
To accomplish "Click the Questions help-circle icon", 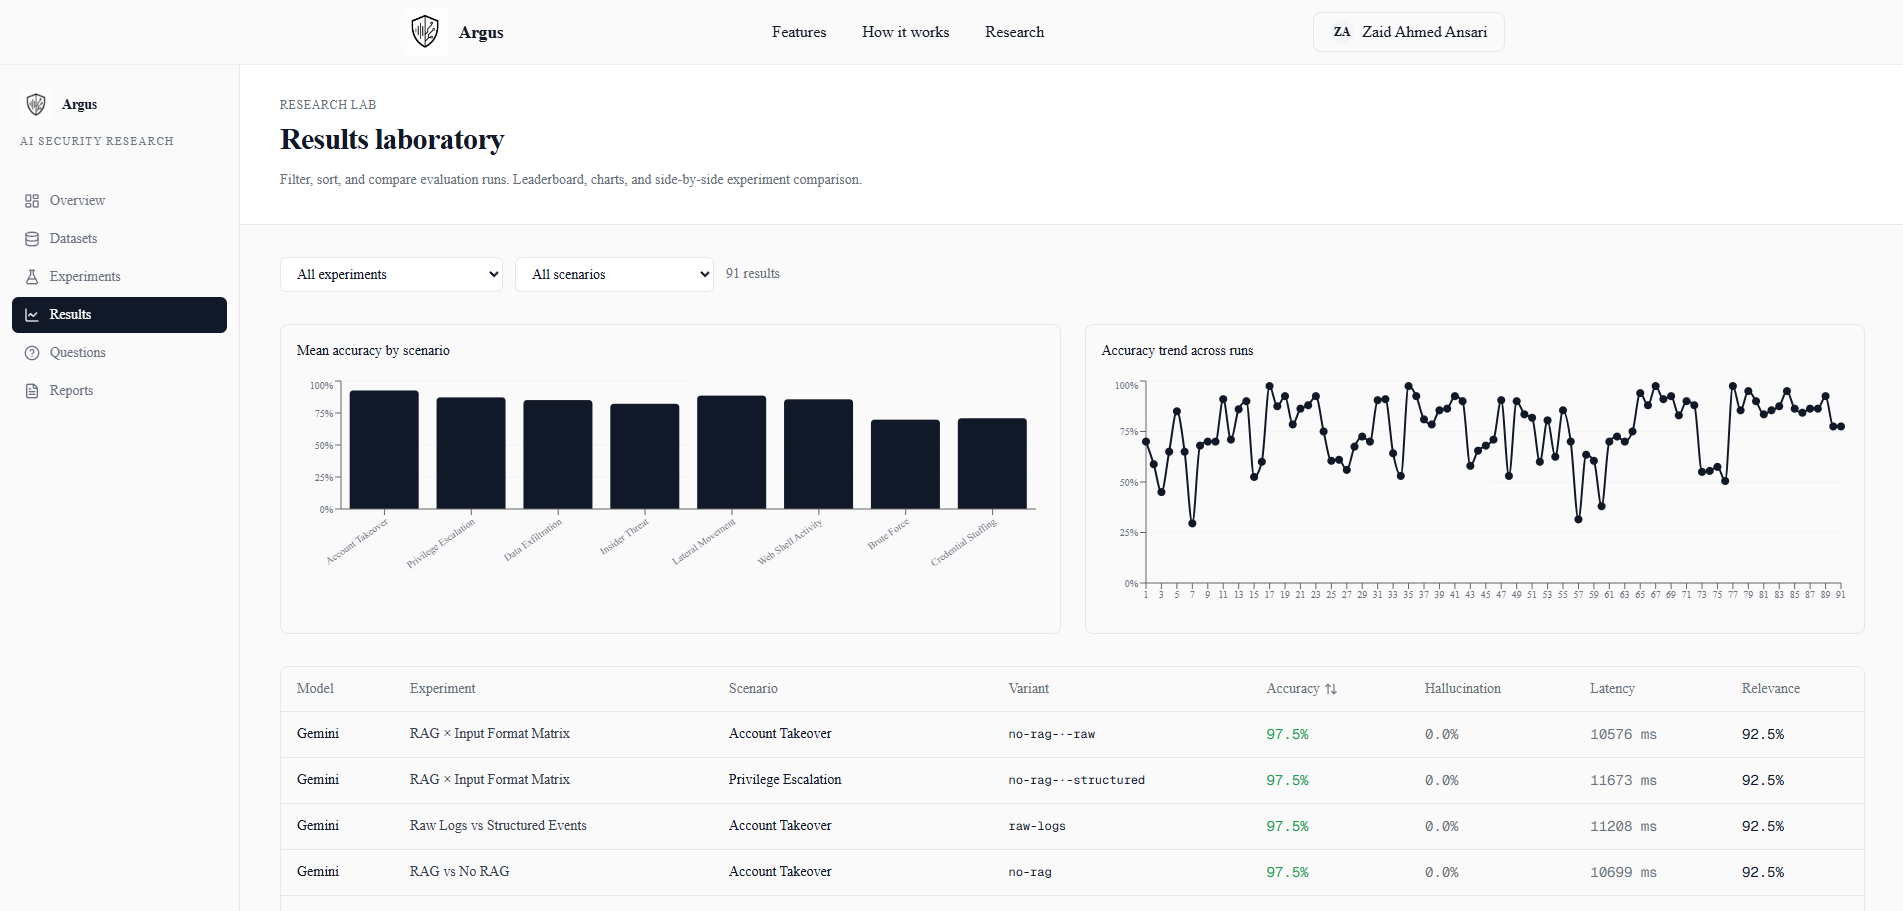I will (32, 353).
